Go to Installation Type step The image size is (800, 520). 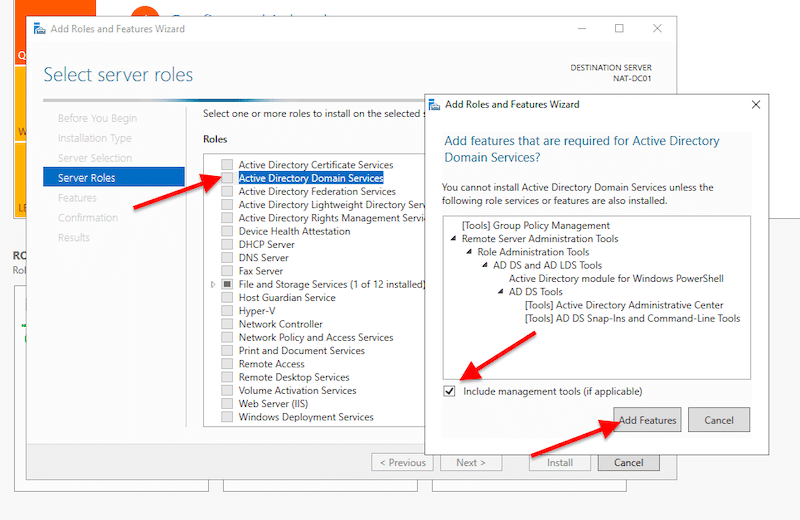95,138
